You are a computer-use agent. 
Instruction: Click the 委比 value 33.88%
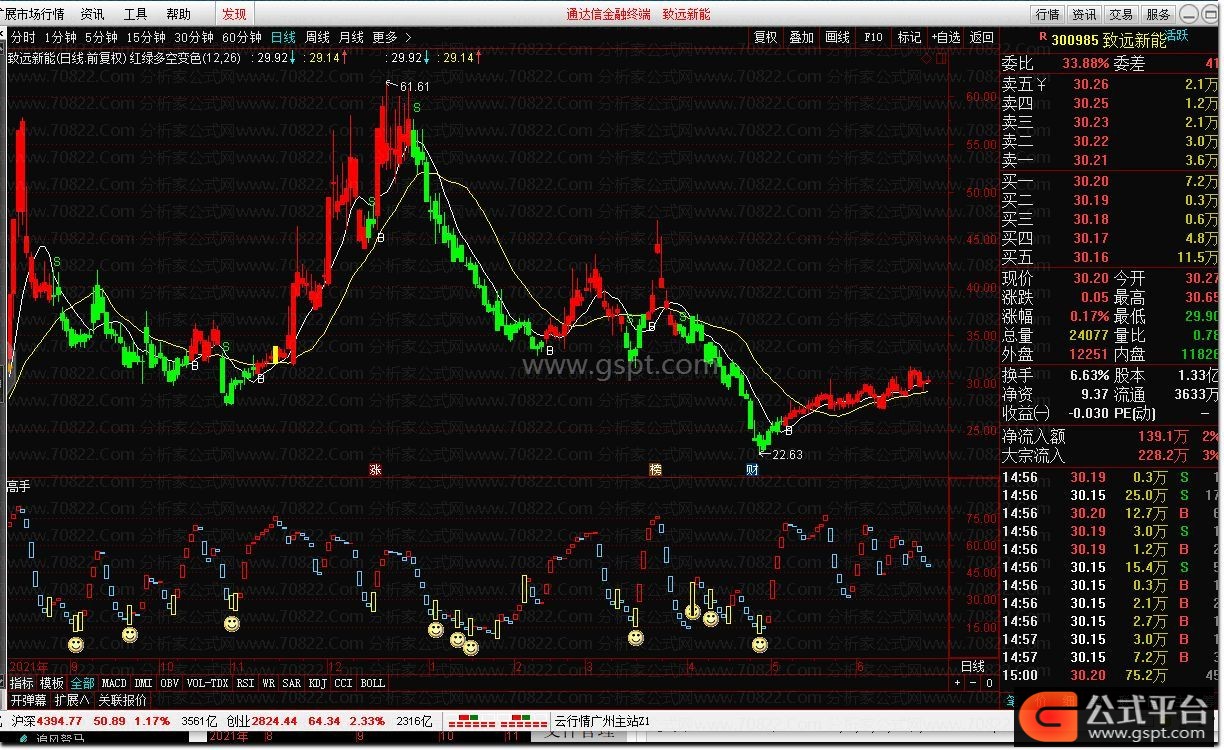tap(1086, 64)
